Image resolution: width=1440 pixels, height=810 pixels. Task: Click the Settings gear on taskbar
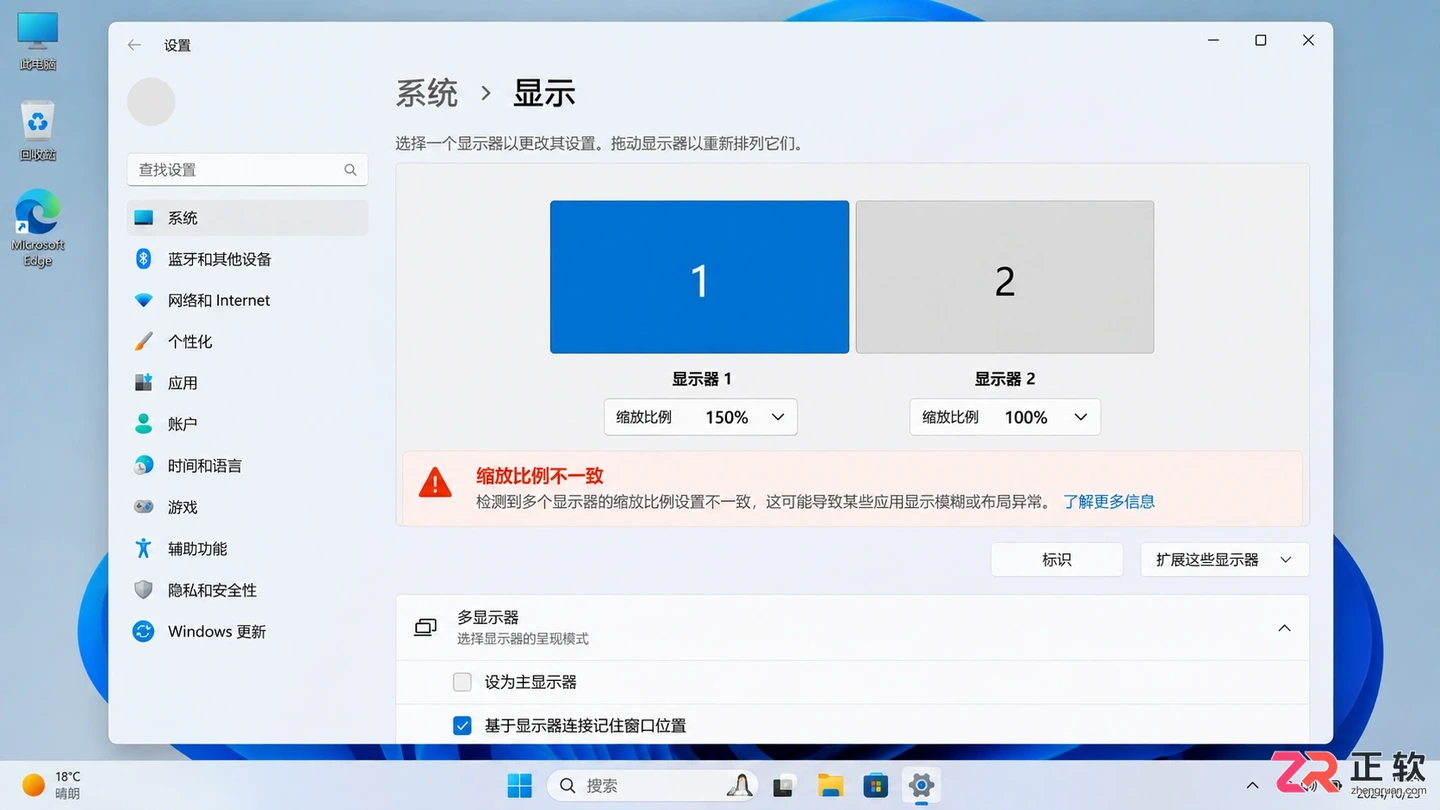[x=921, y=786]
